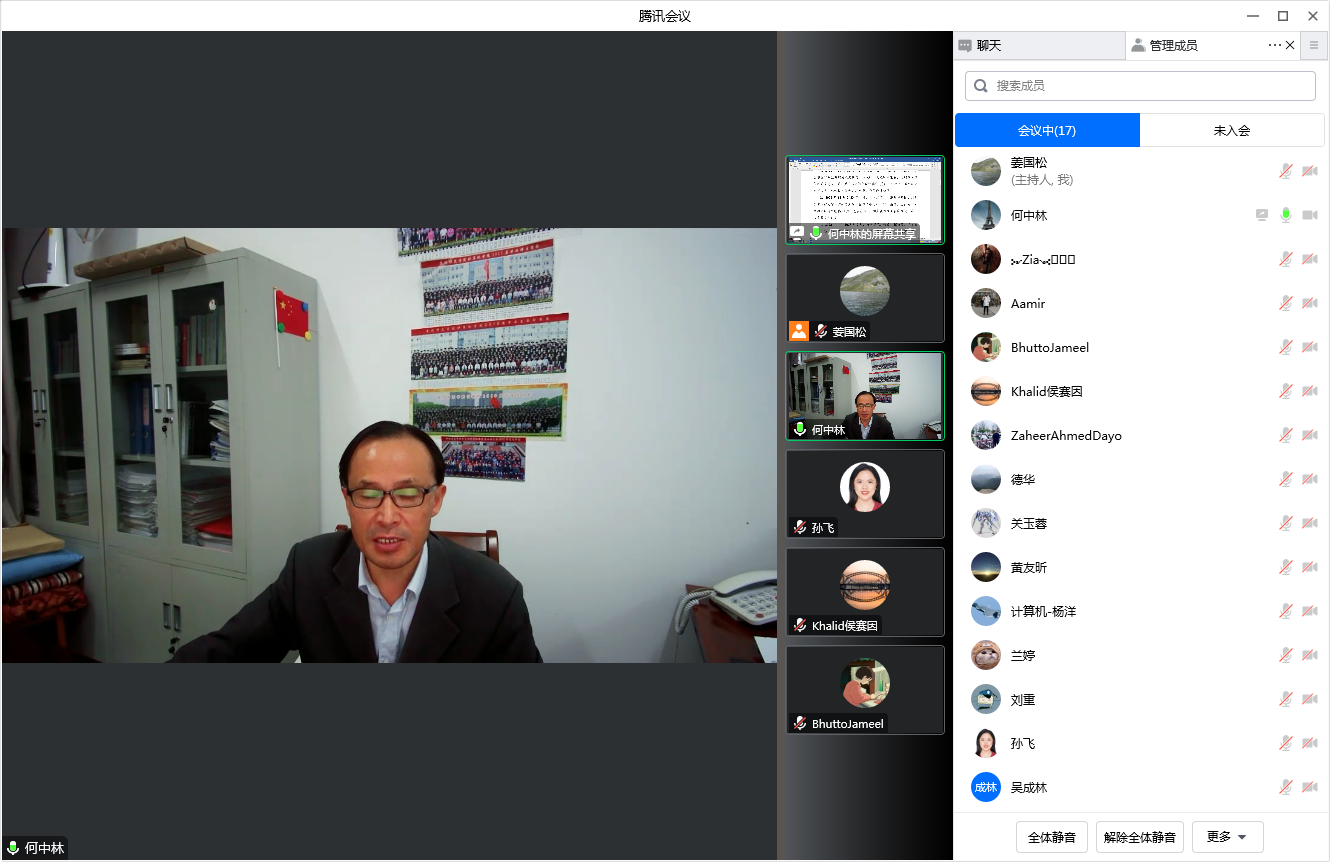This screenshot has height=862, width=1330.
Task: Click the three-dots icon on 管理成员 tab
Action: [x=1274, y=45]
